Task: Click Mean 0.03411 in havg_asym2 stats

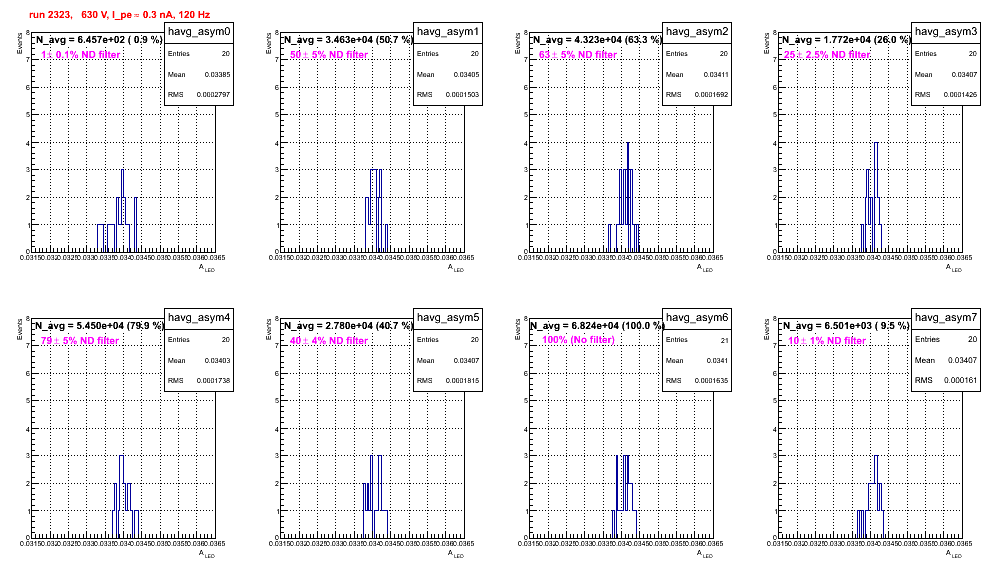Action: coord(697,74)
